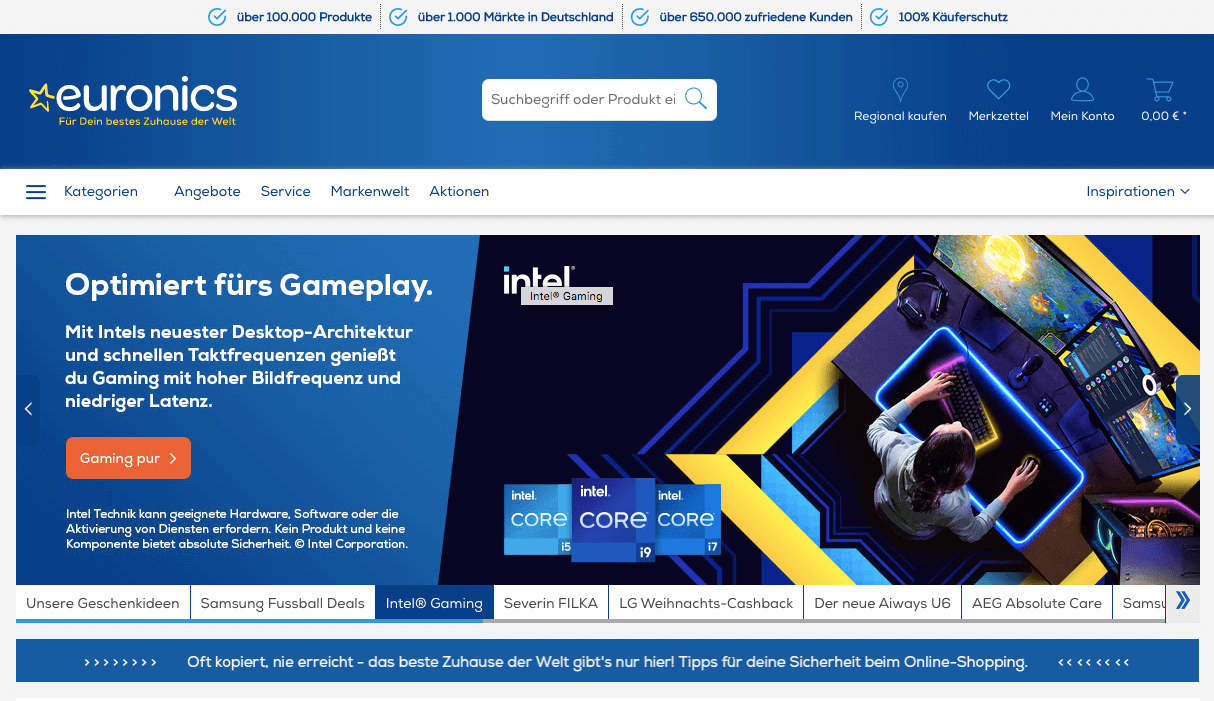Click the 'Optimiert fürs Gameplay.' headline
Screen dimensions: 1214x701
coord(249,286)
